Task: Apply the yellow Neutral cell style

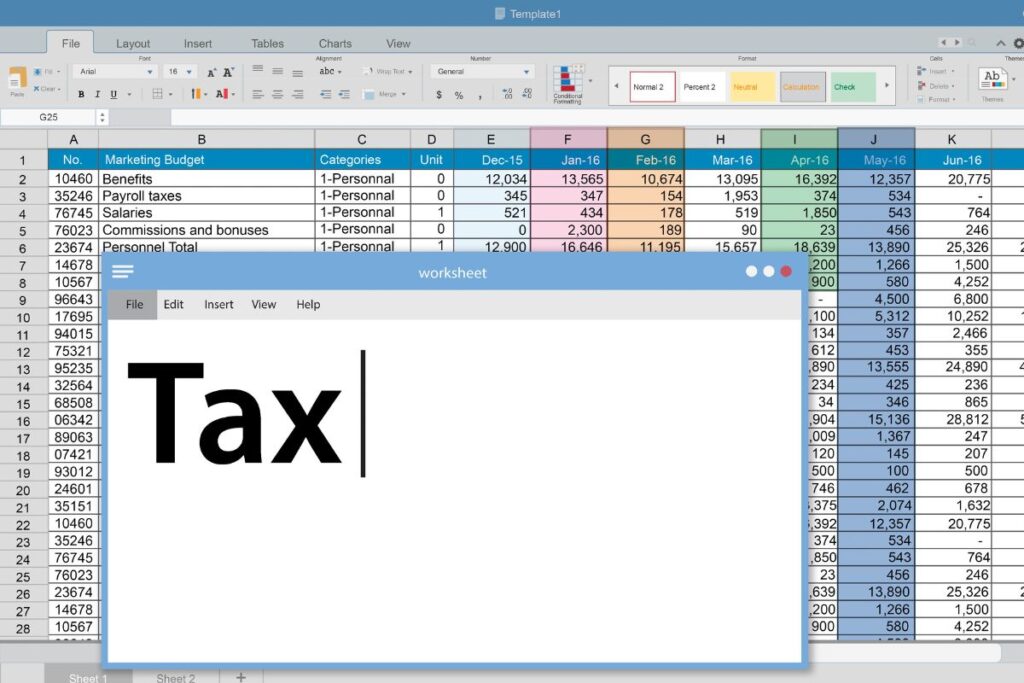Action: point(752,87)
